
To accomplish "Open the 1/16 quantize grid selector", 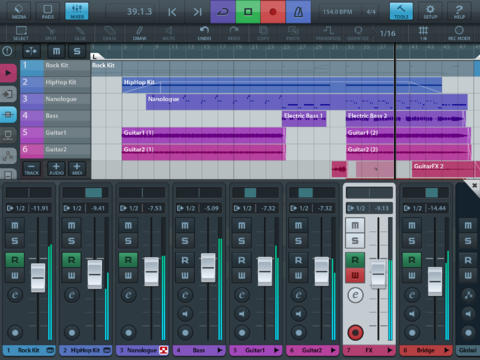I will [x=388, y=33].
